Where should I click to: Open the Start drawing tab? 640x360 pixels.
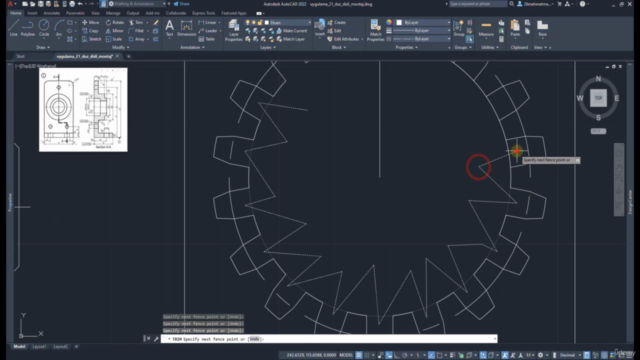point(20,56)
